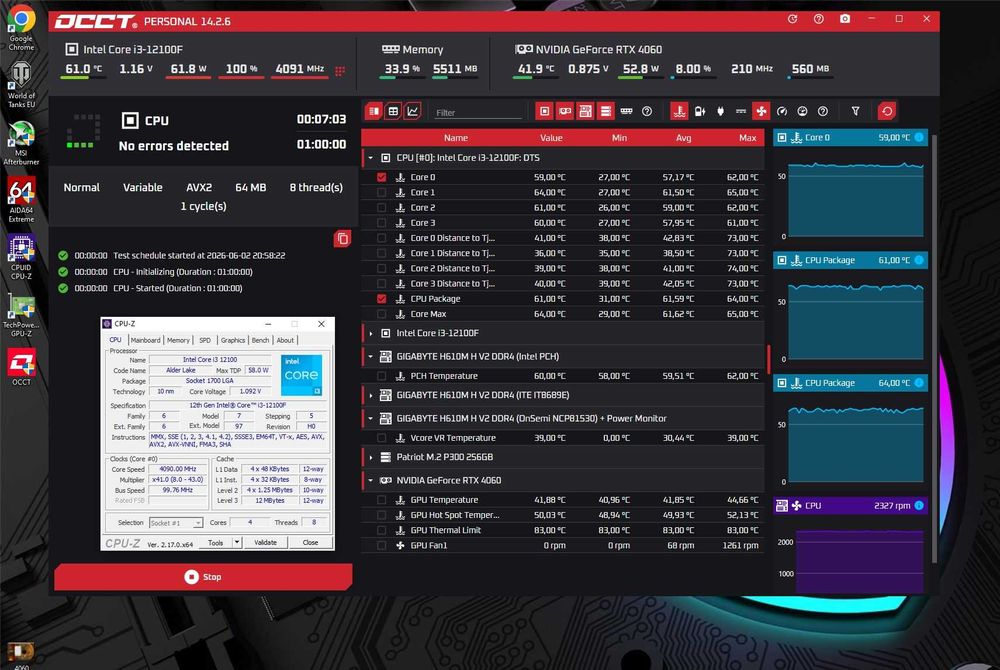Click the blue info dot on Core 0 graph
Viewport: 1000px width, 670px height.
coord(919,137)
